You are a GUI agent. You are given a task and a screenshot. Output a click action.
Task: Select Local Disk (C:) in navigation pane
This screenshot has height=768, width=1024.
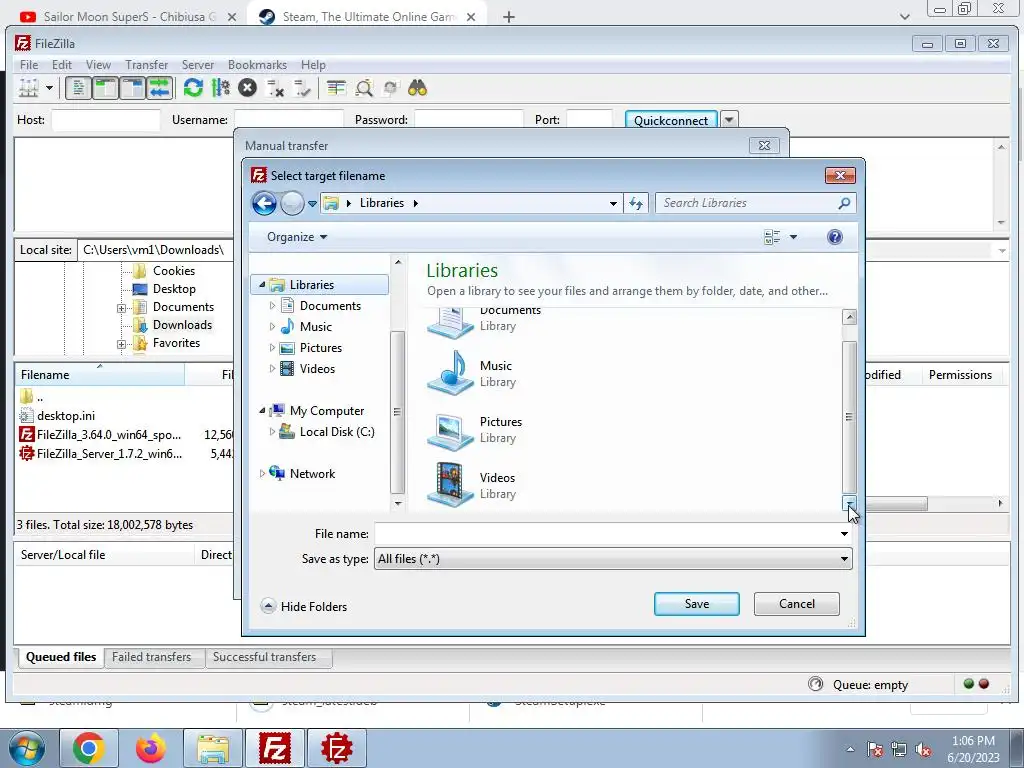337,432
